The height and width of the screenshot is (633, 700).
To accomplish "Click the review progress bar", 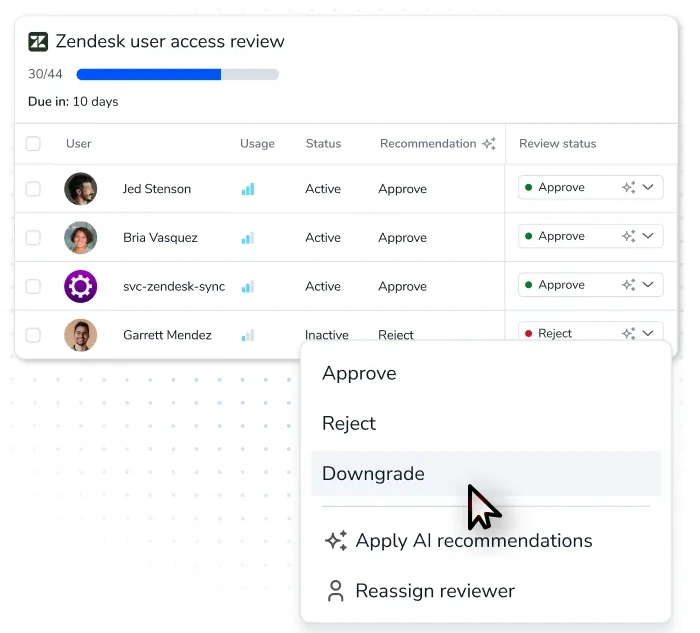I will click(178, 74).
